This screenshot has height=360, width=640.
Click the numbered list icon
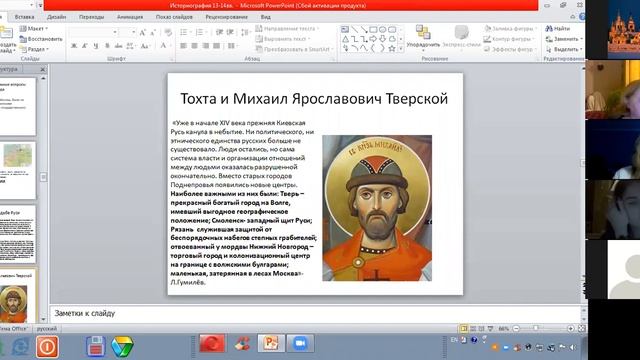pos(200,32)
